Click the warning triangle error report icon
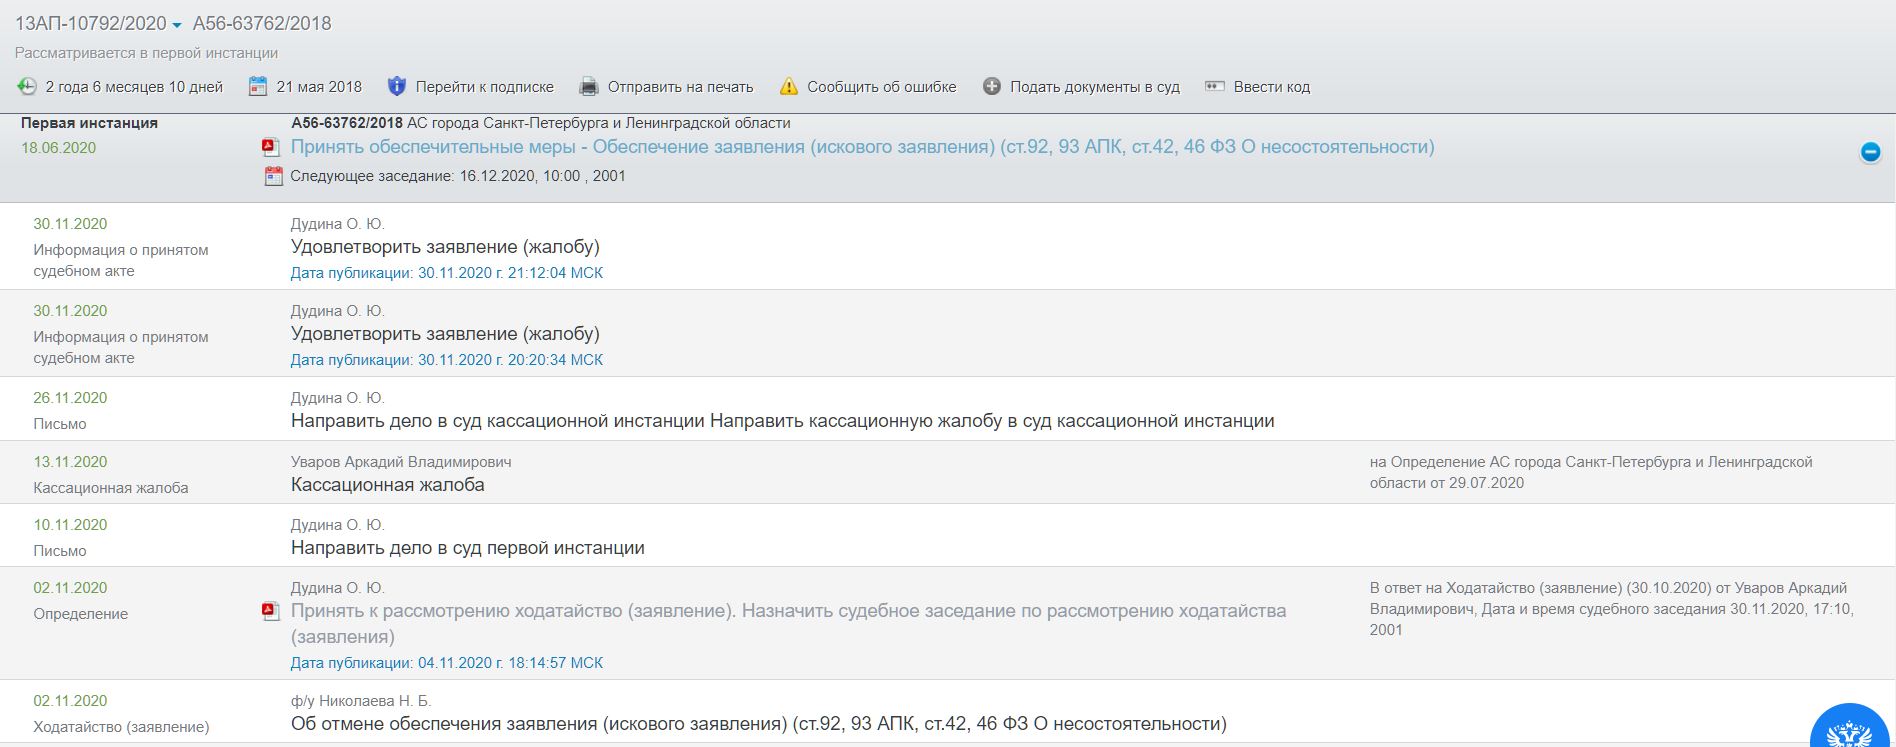 tap(789, 87)
